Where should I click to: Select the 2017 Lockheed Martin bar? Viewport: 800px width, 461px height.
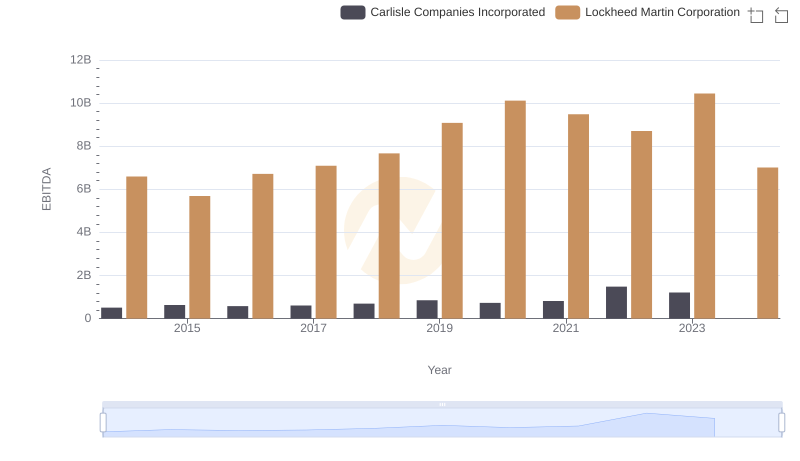click(326, 242)
